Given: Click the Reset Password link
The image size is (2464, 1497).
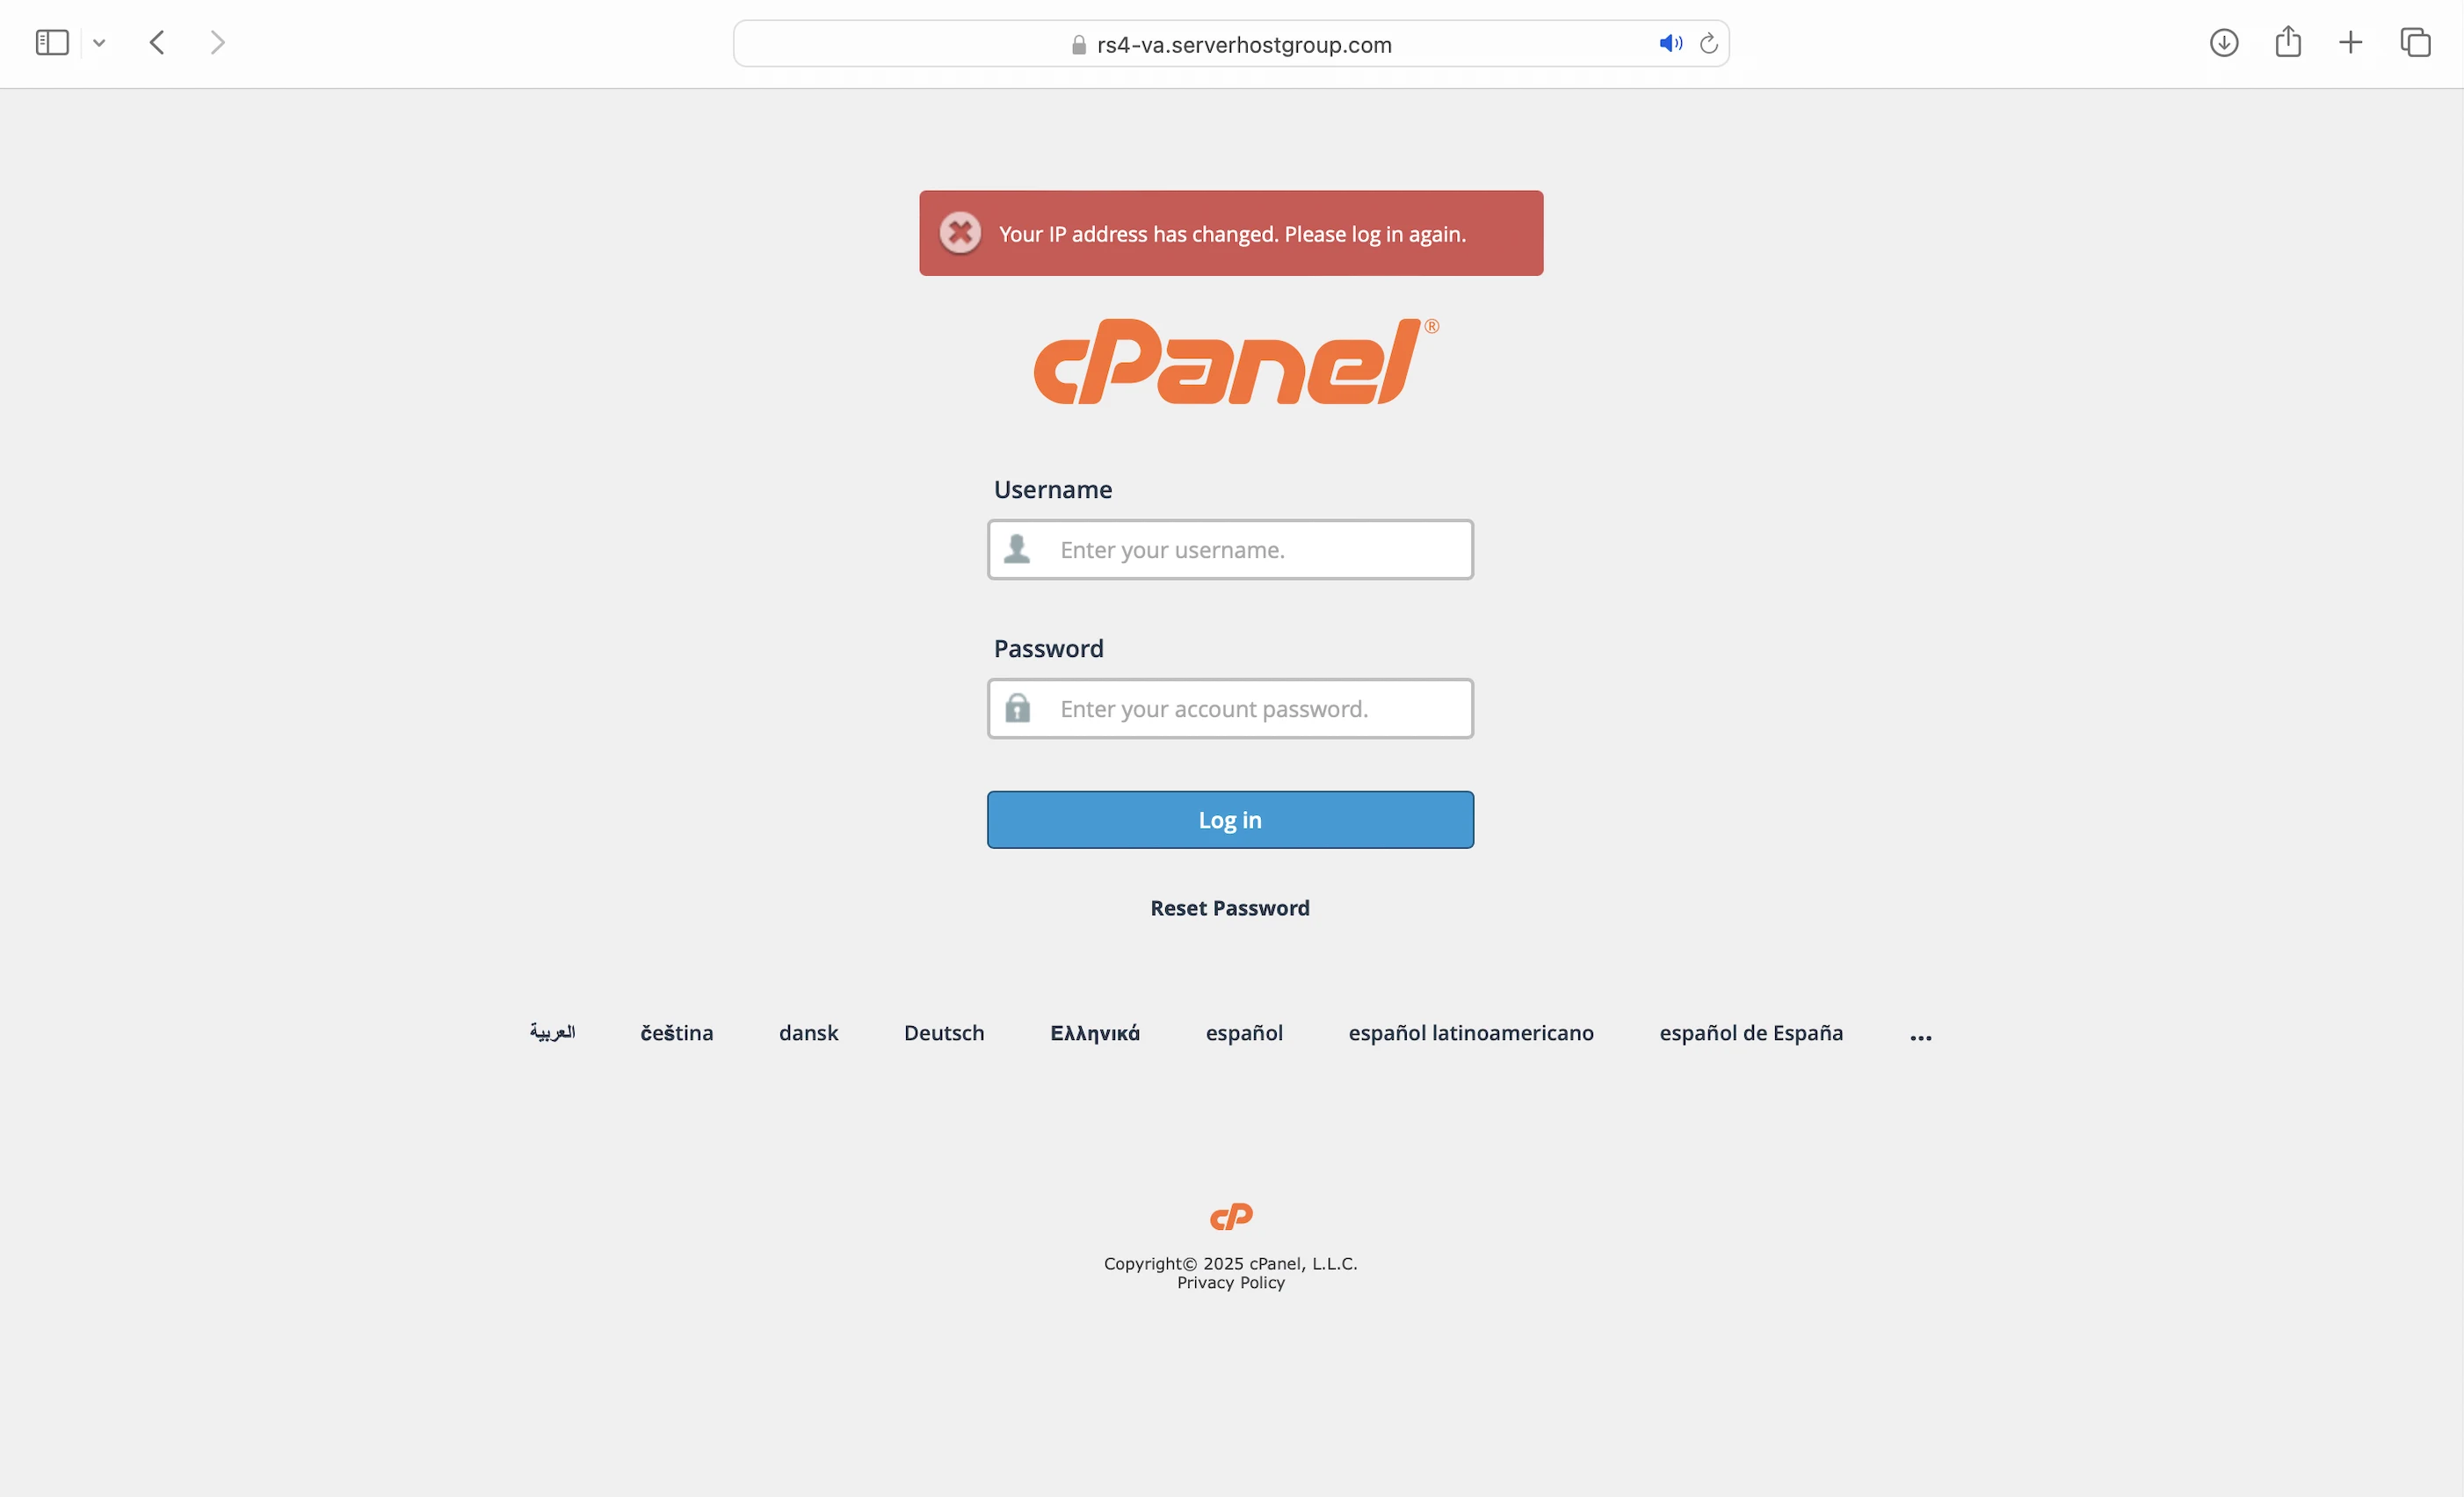Looking at the screenshot, I should click(1230, 908).
